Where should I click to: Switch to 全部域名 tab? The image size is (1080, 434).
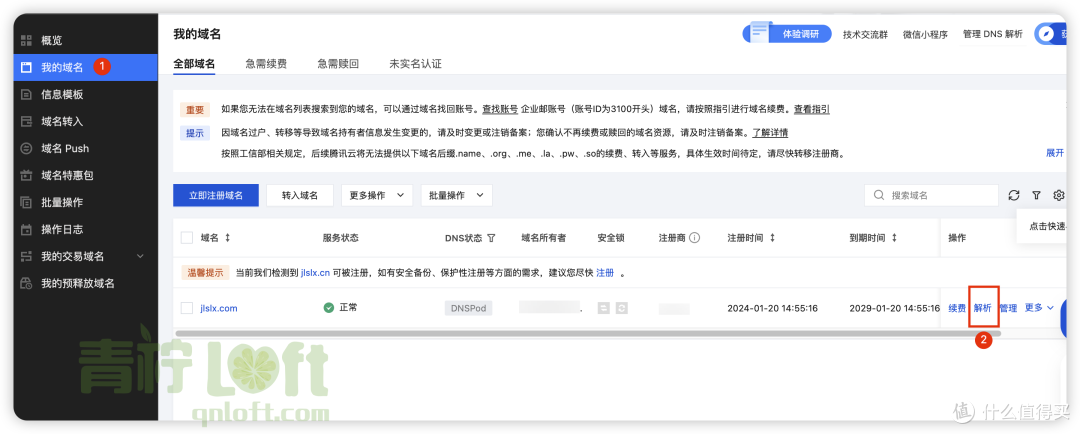tap(194, 63)
